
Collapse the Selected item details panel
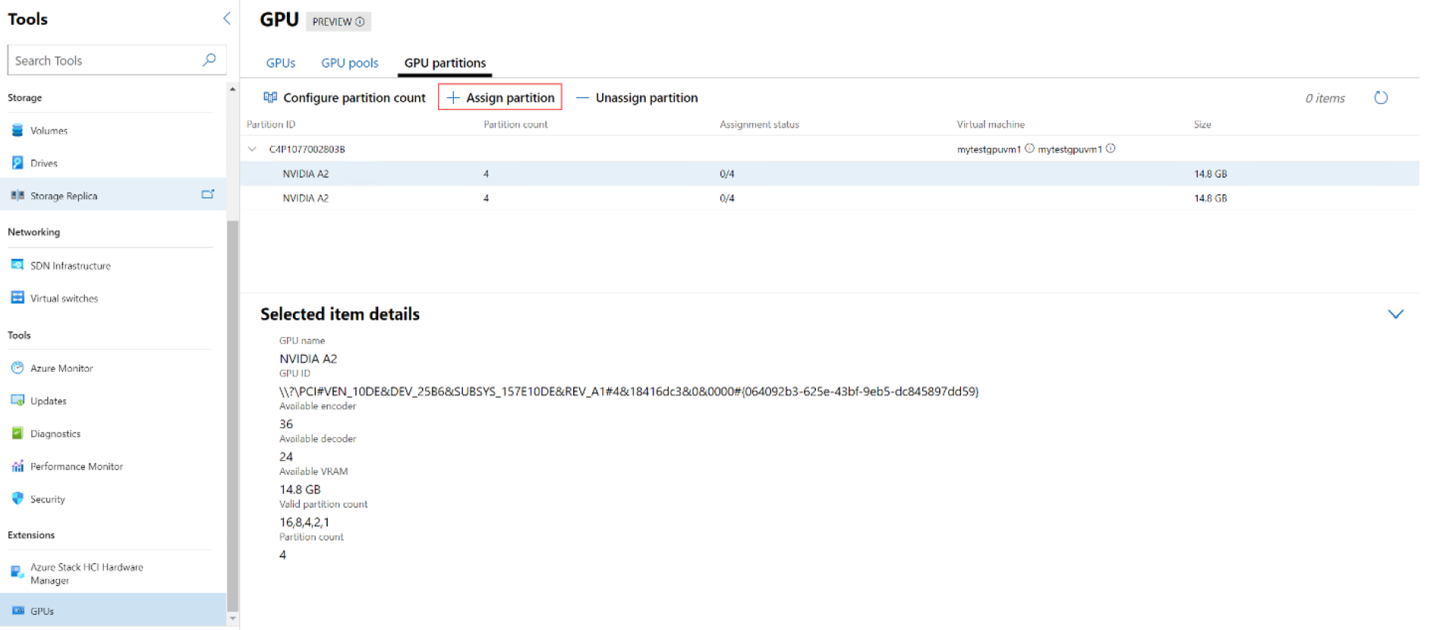(x=1396, y=314)
